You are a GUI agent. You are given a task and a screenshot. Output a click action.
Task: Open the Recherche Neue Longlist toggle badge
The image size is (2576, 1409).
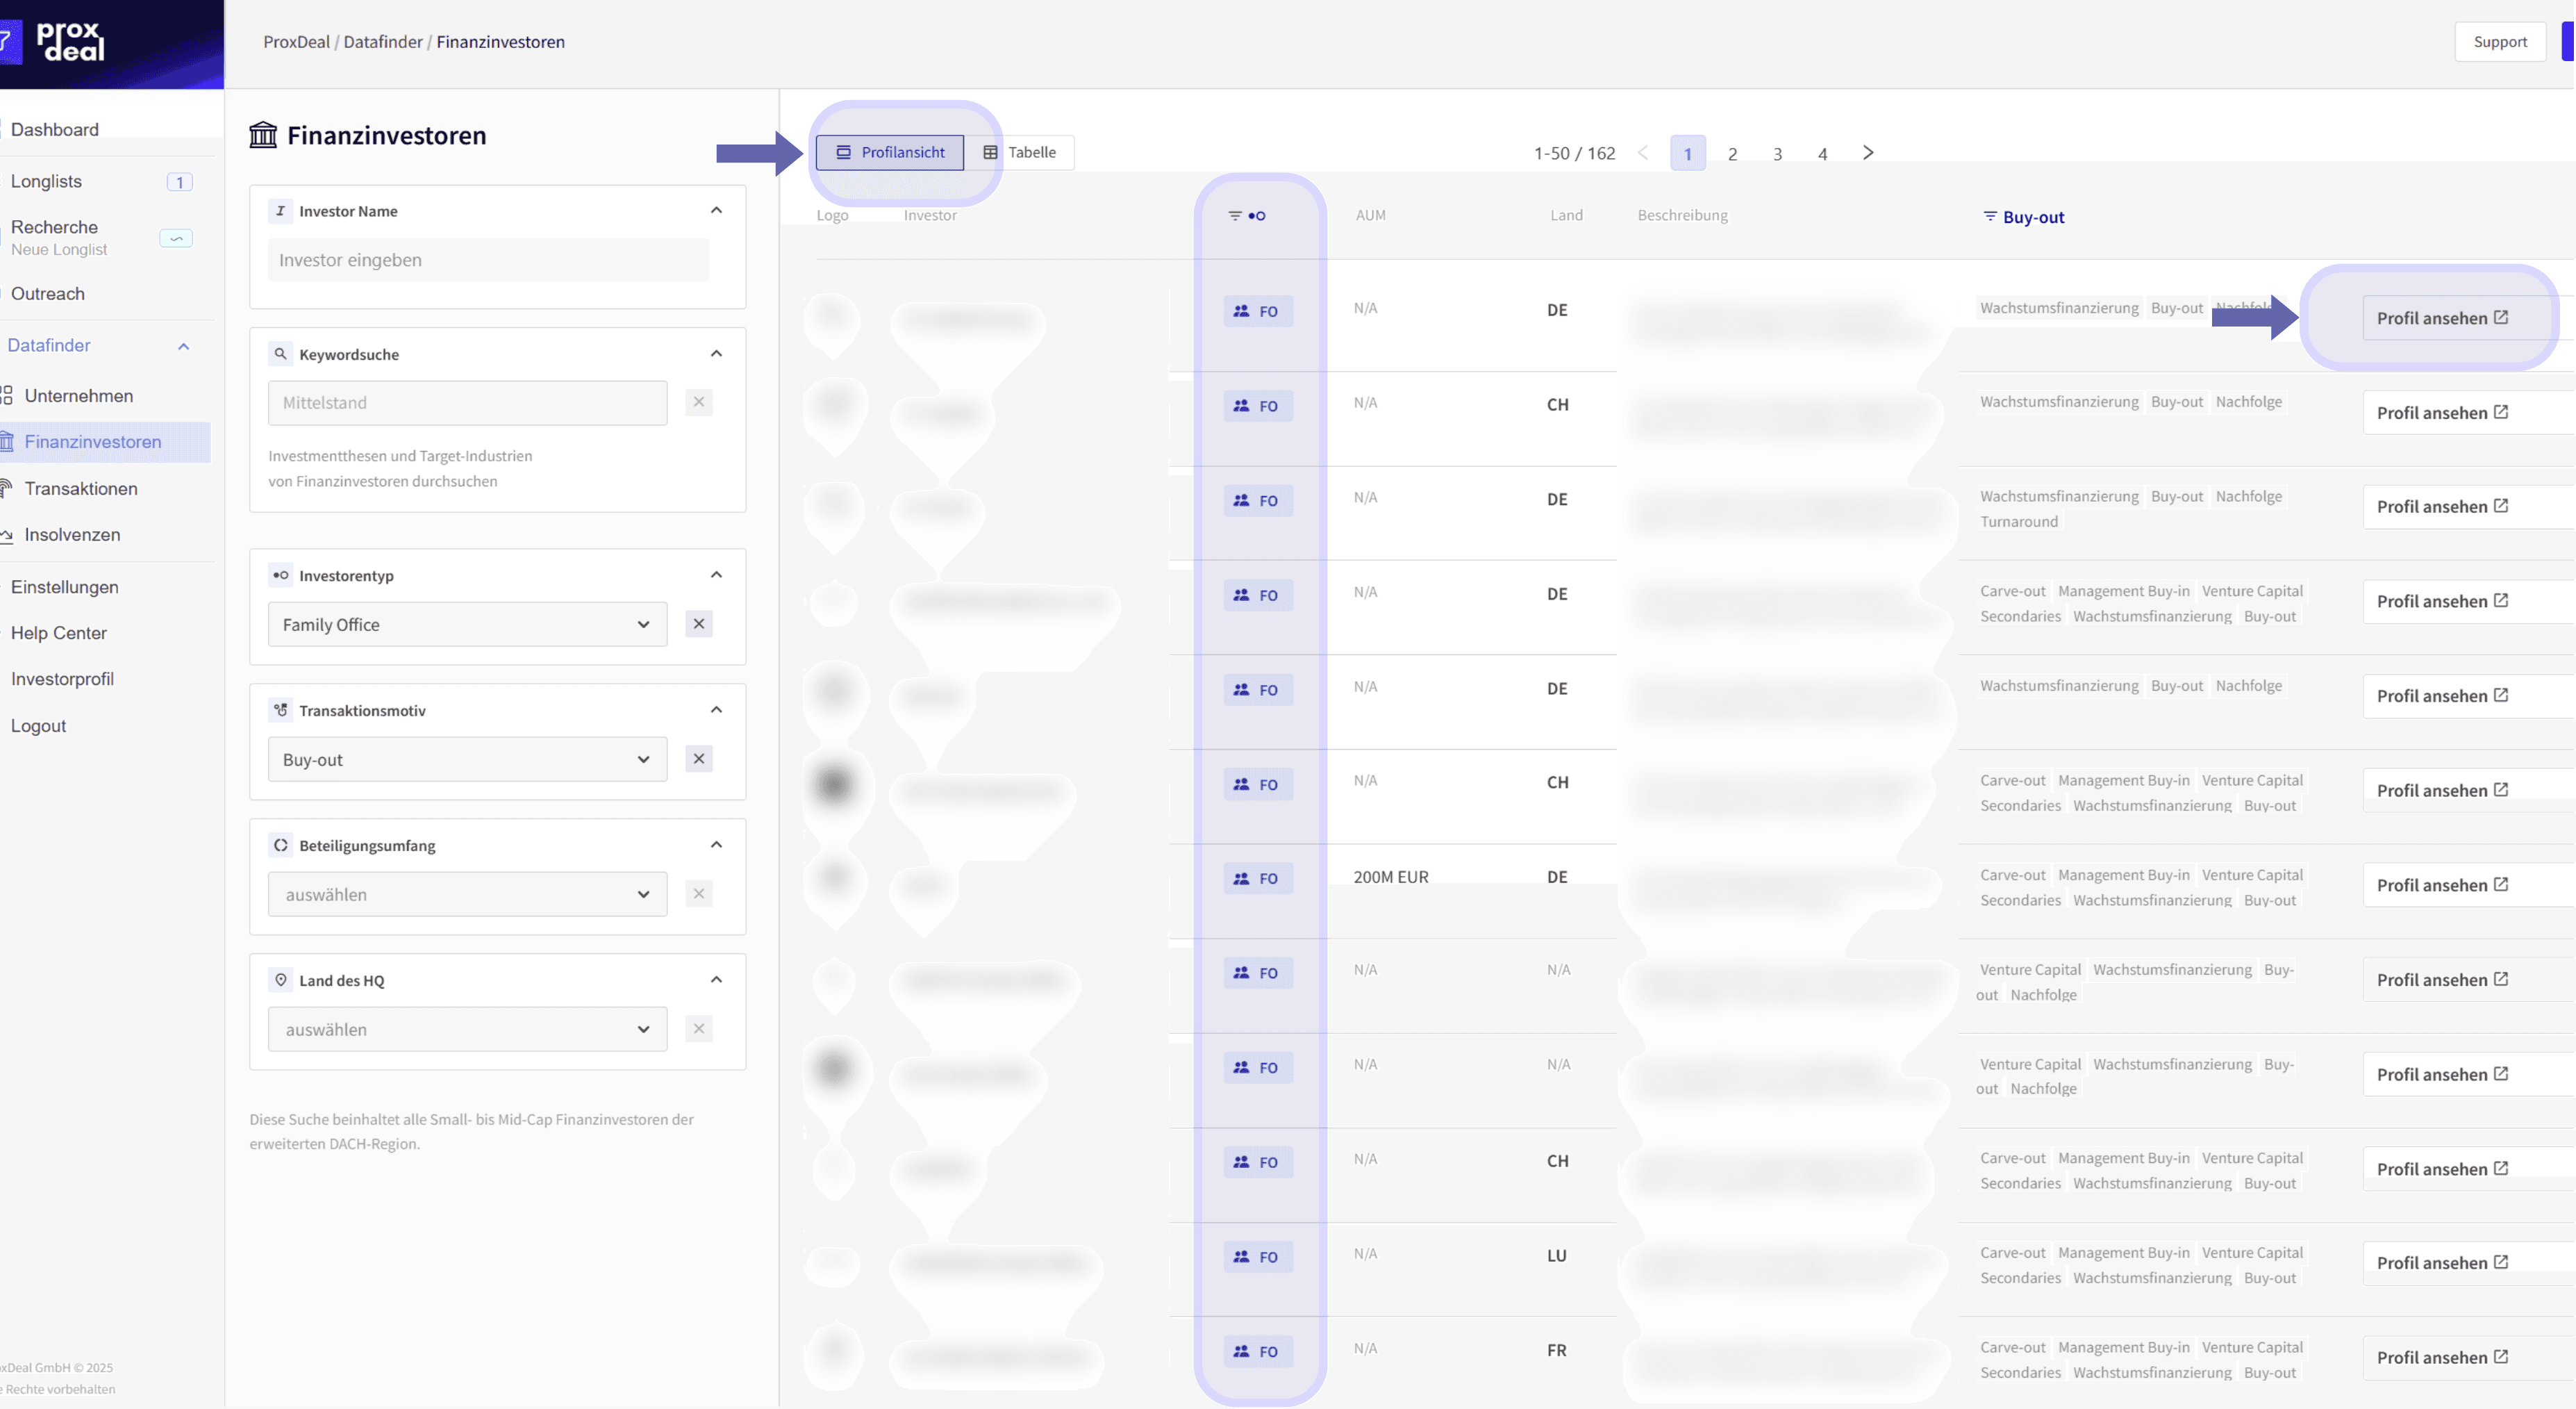pyautogui.click(x=176, y=238)
